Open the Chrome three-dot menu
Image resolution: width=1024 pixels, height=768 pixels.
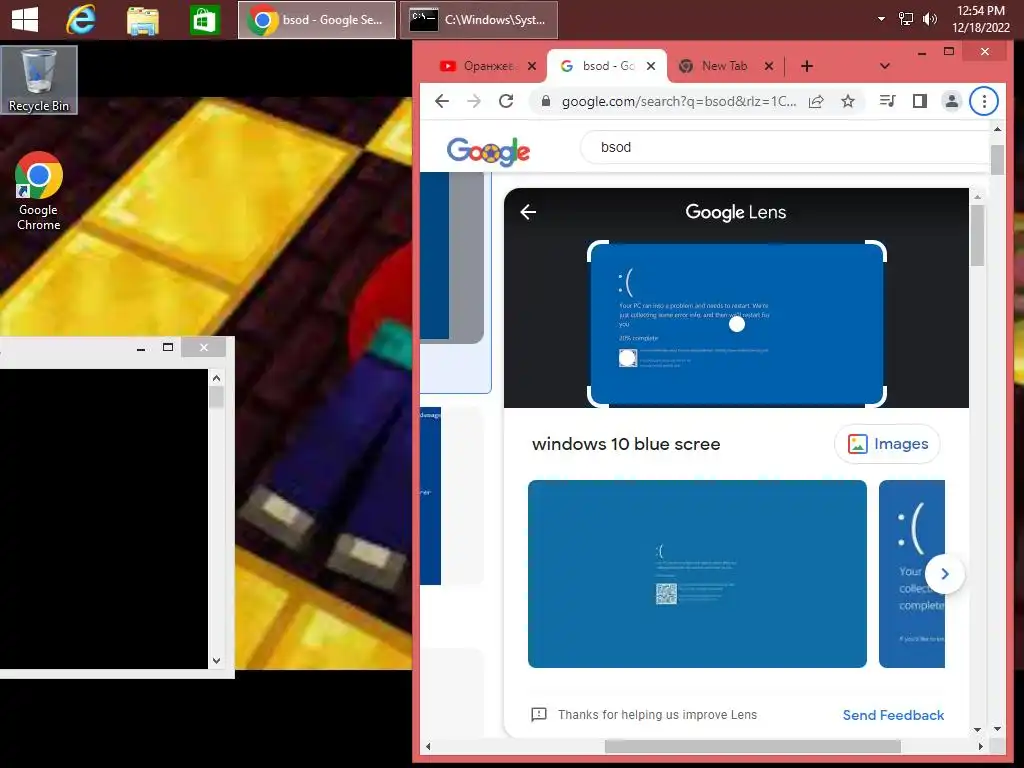point(984,101)
